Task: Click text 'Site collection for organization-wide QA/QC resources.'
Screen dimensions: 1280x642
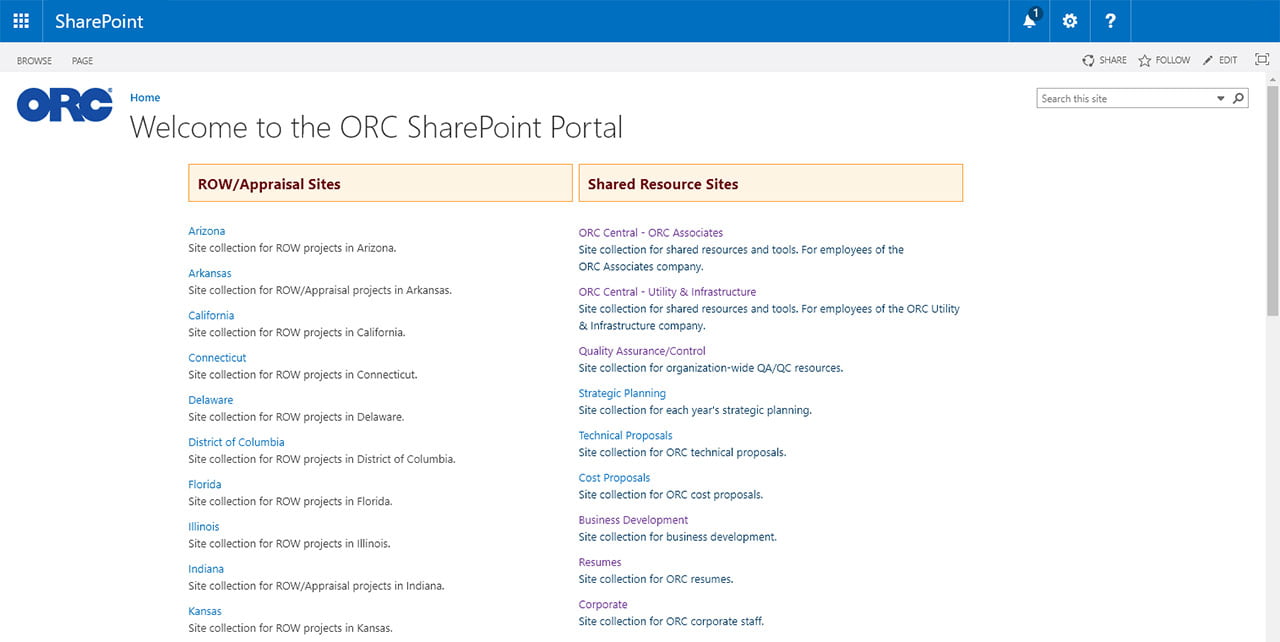Action: pyautogui.click(x=711, y=368)
